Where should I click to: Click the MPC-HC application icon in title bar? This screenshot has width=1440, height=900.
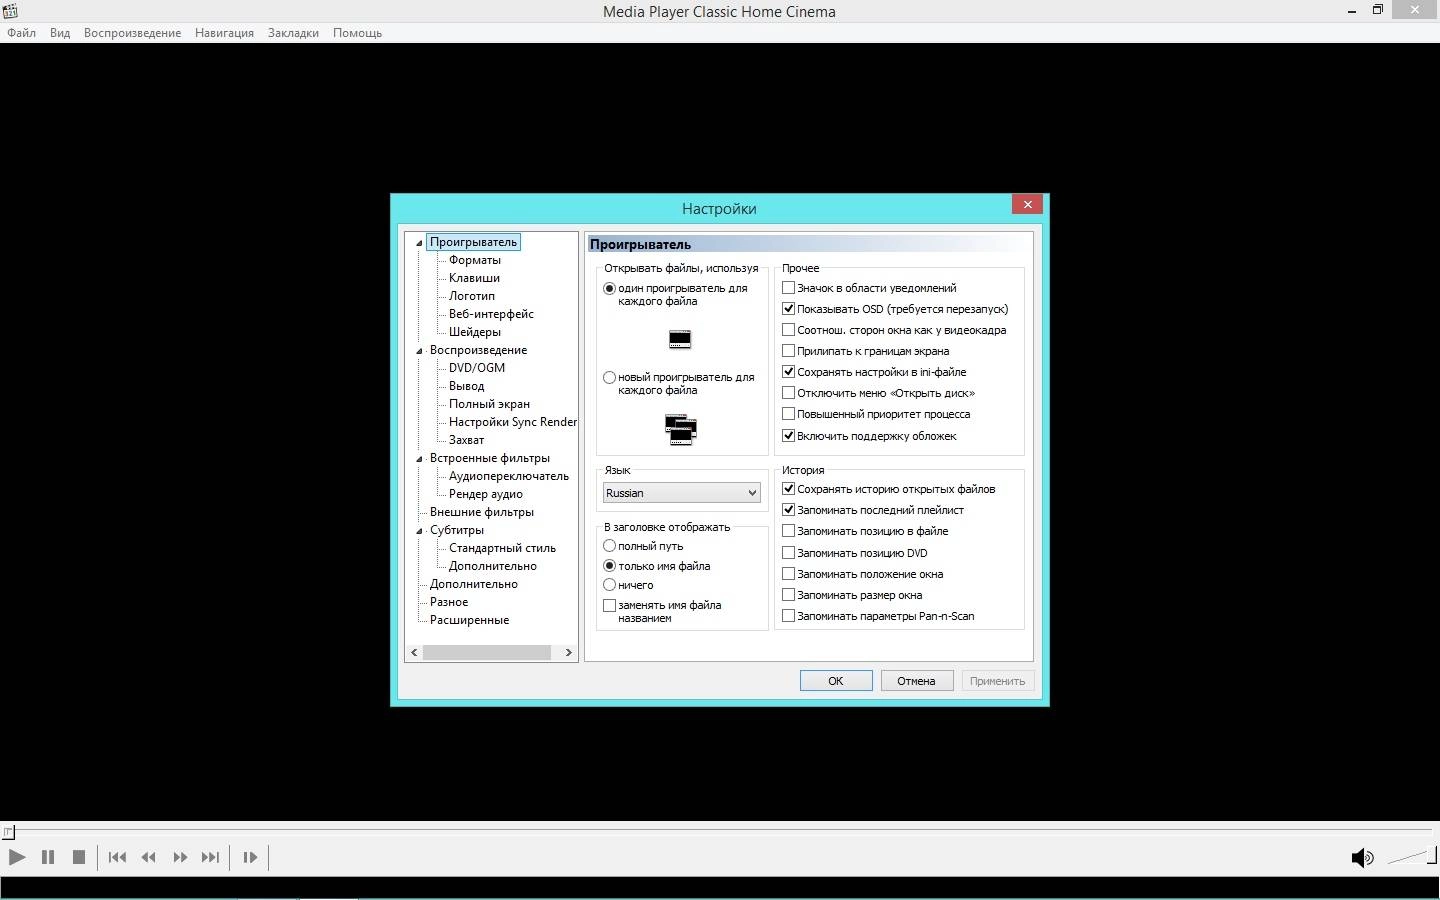coord(10,11)
